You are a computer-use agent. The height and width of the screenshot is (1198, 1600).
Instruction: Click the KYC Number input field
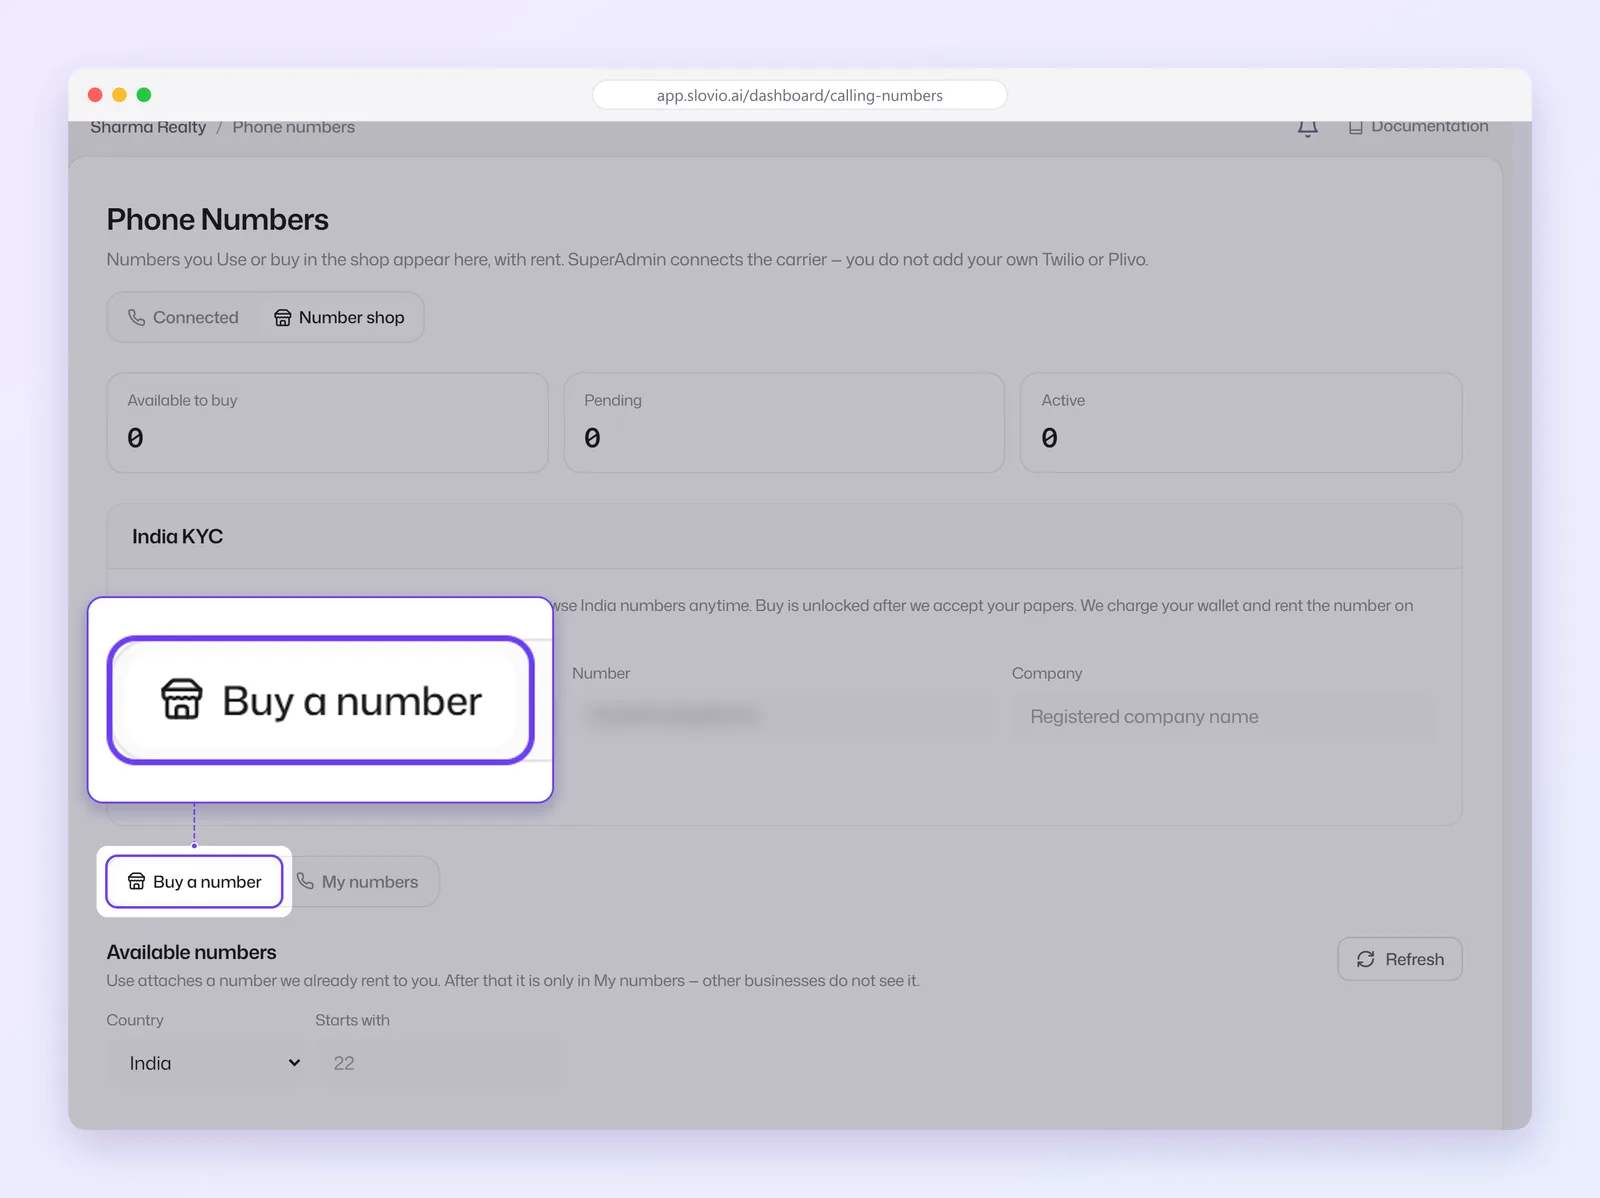[783, 717]
